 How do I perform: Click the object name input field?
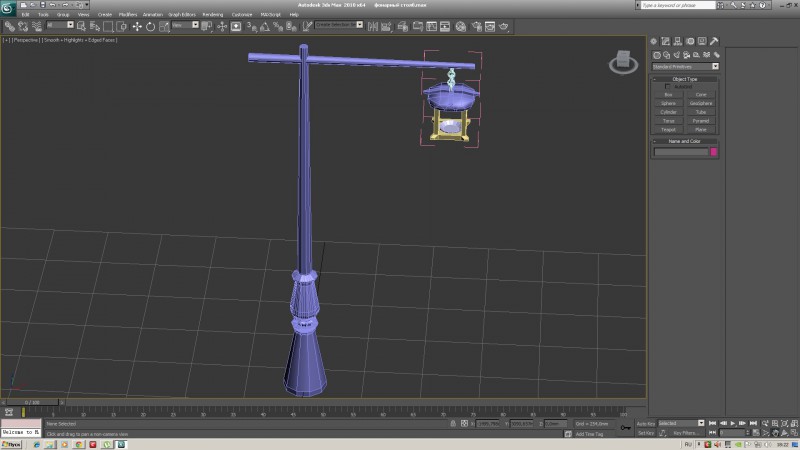[681, 152]
